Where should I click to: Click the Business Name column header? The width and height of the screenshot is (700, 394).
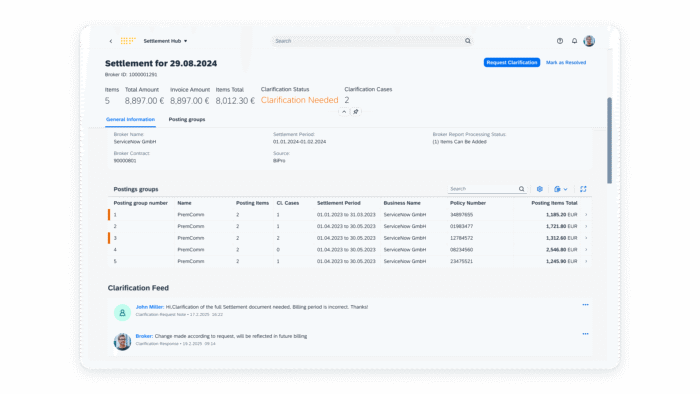(402, 203)
